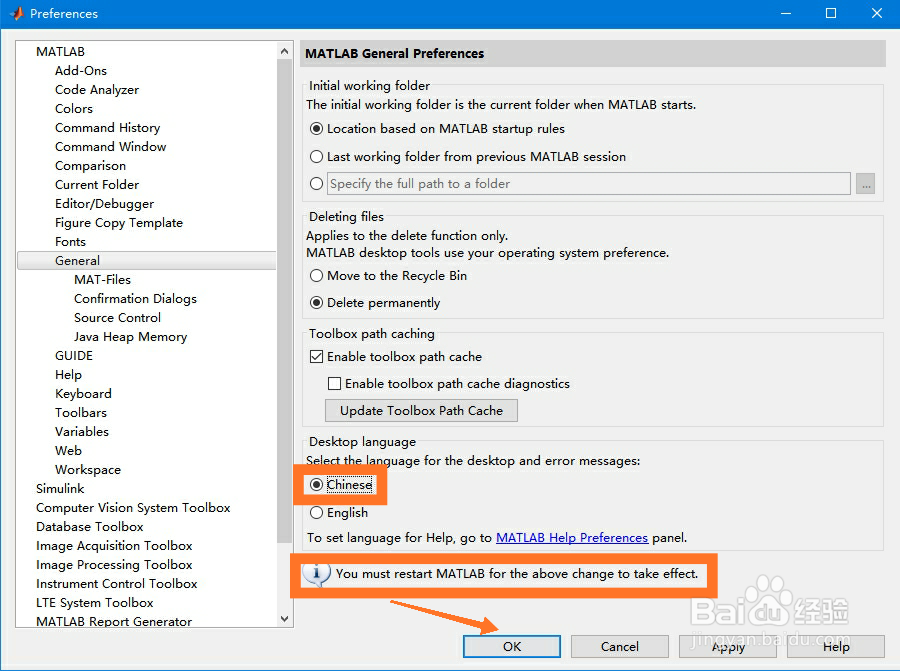The width and height of the screenshot is (900, 671).
Task: Open Web preferences
Action: [68, 451]
